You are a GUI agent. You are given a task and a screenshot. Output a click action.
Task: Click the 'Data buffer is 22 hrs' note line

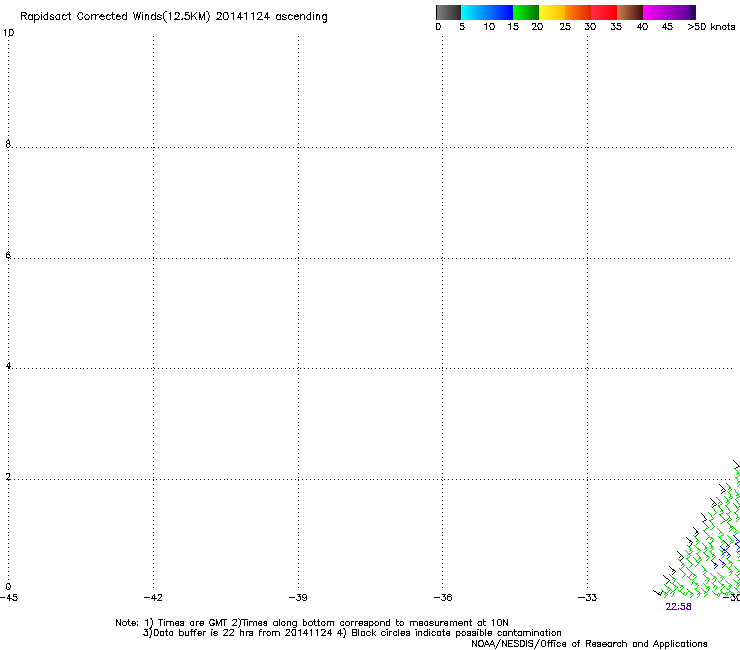pyautogui.click(x=352, y=633)
